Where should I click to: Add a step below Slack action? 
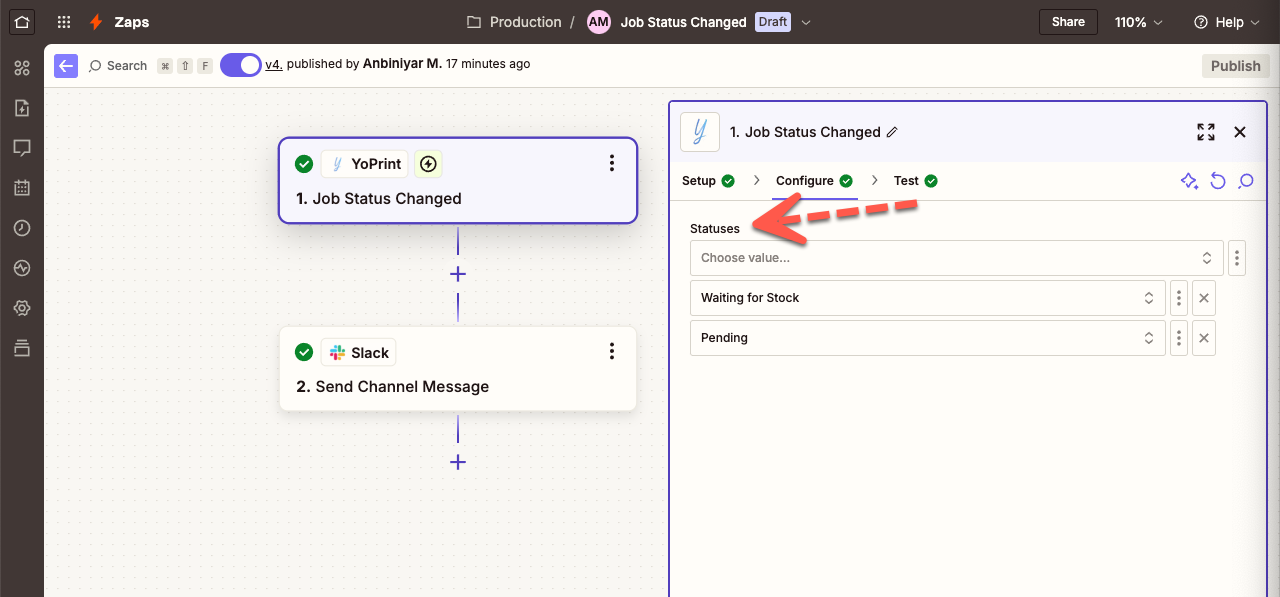tap(458, 462)
